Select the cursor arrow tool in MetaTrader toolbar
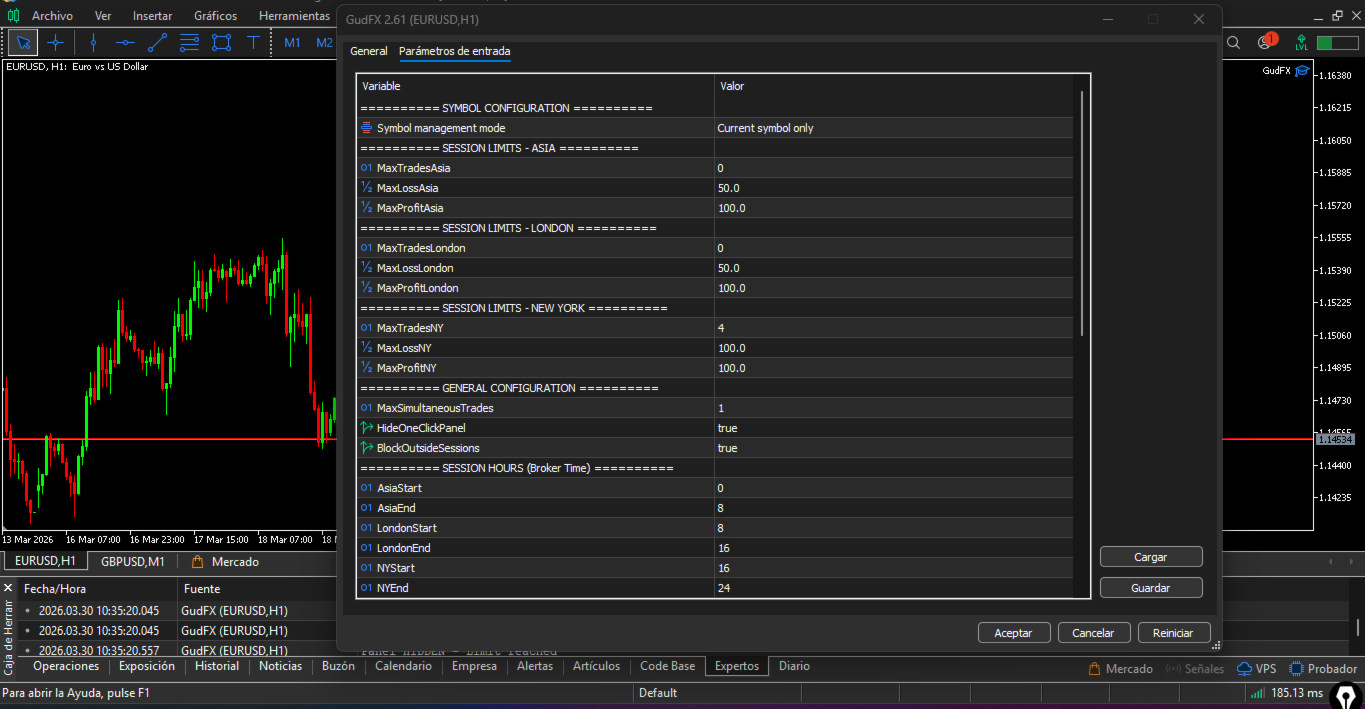 23,42
